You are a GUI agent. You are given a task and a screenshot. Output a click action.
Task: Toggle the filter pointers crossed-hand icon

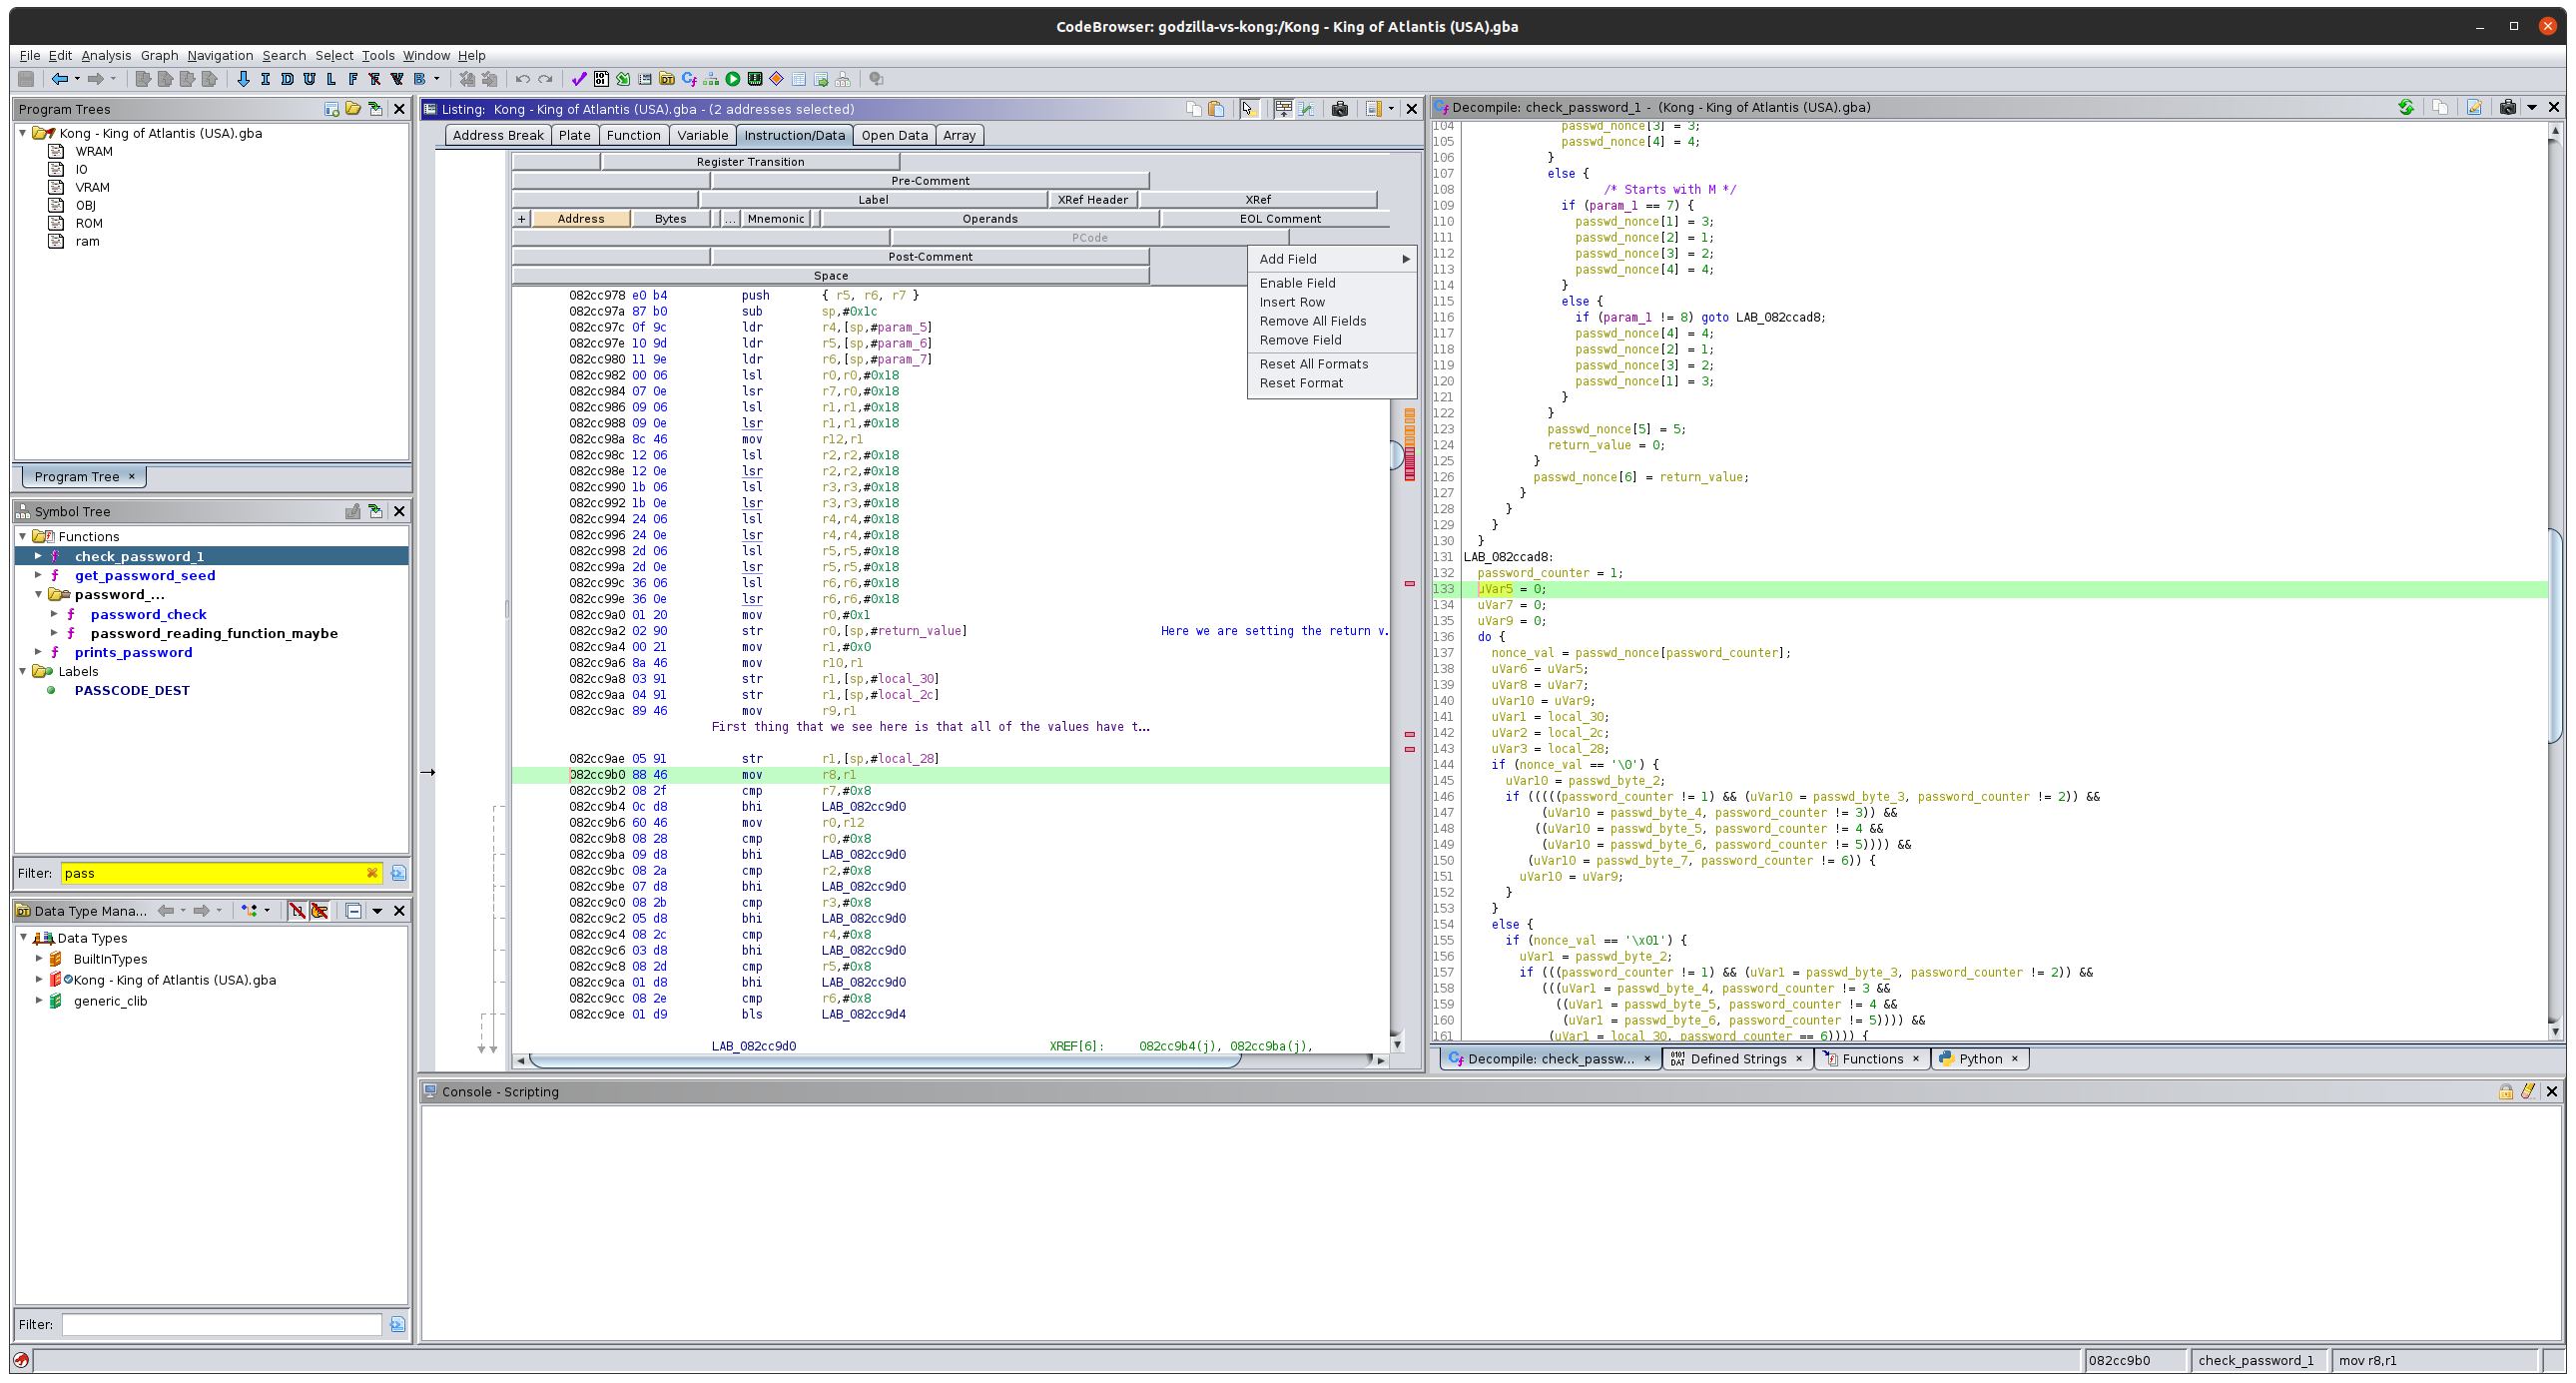point(319,911)
